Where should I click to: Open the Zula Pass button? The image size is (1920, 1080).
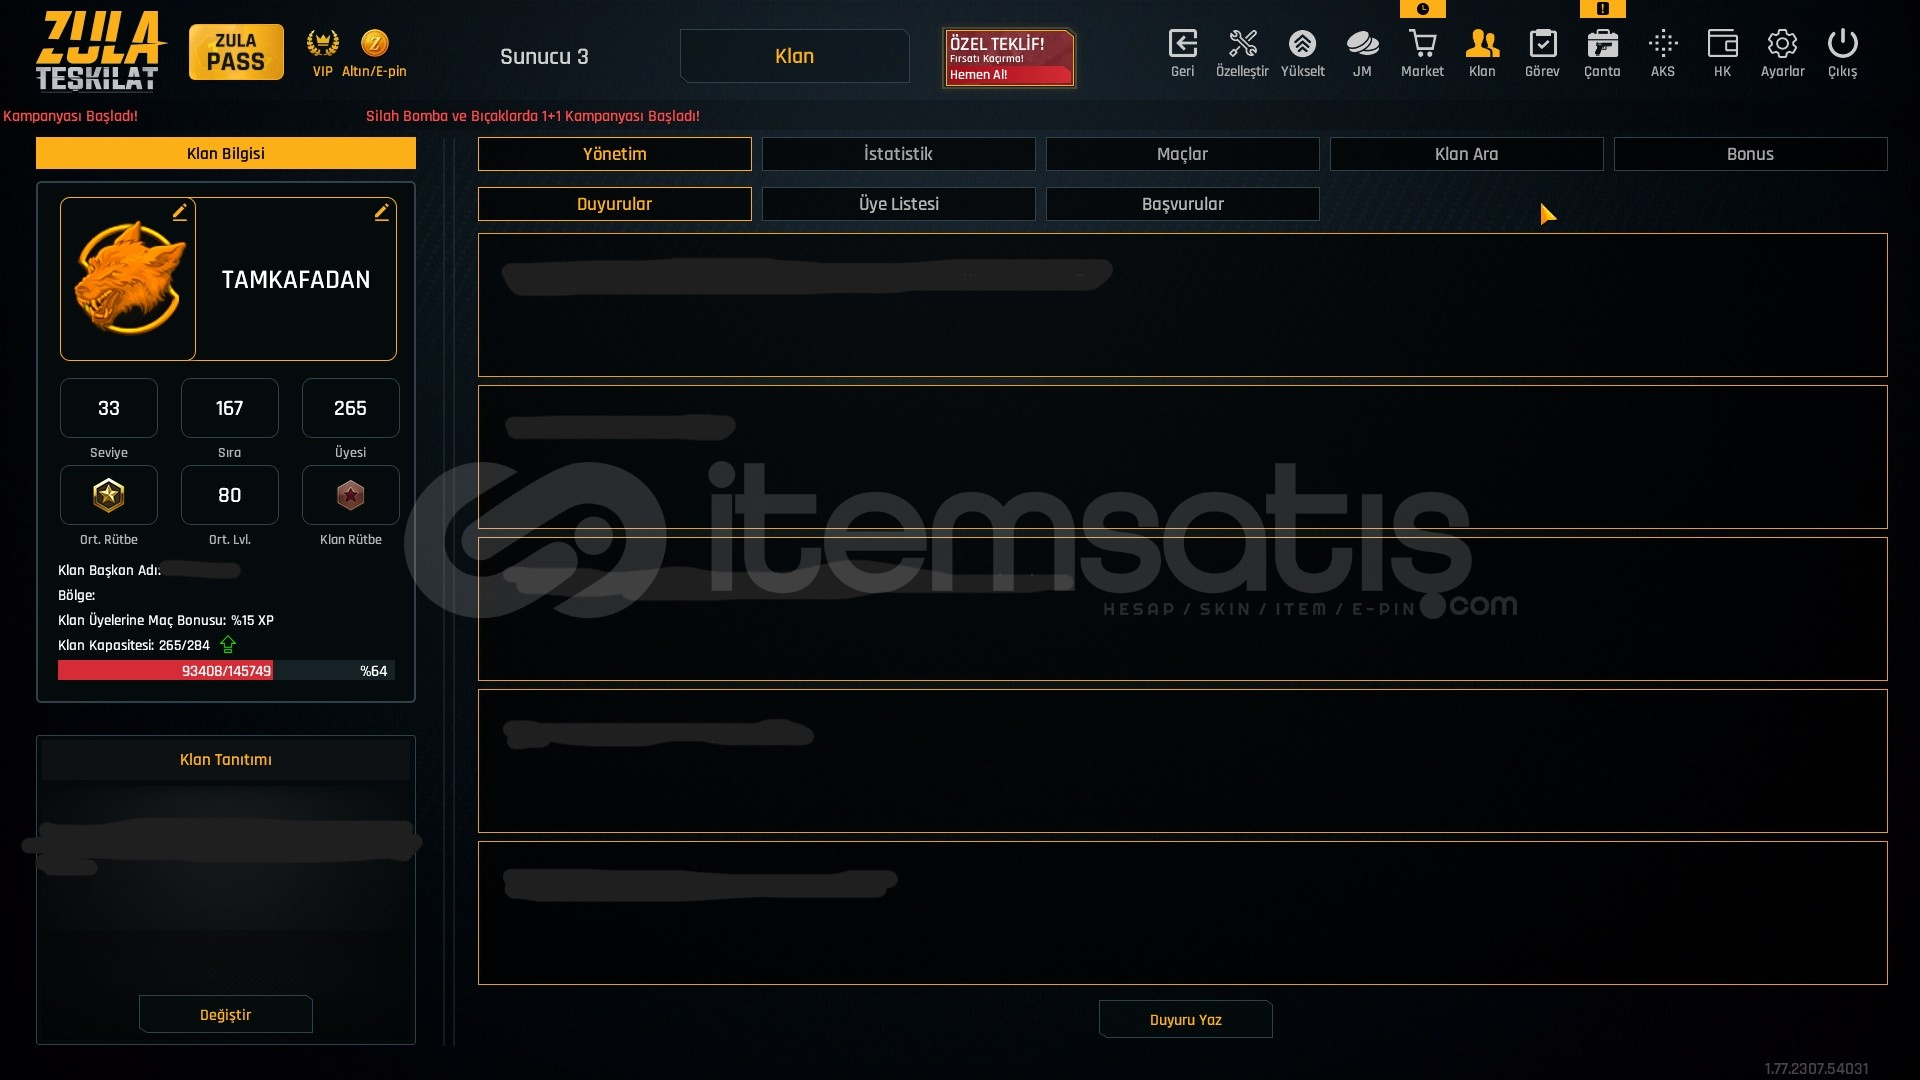click(x=236, y=52)
